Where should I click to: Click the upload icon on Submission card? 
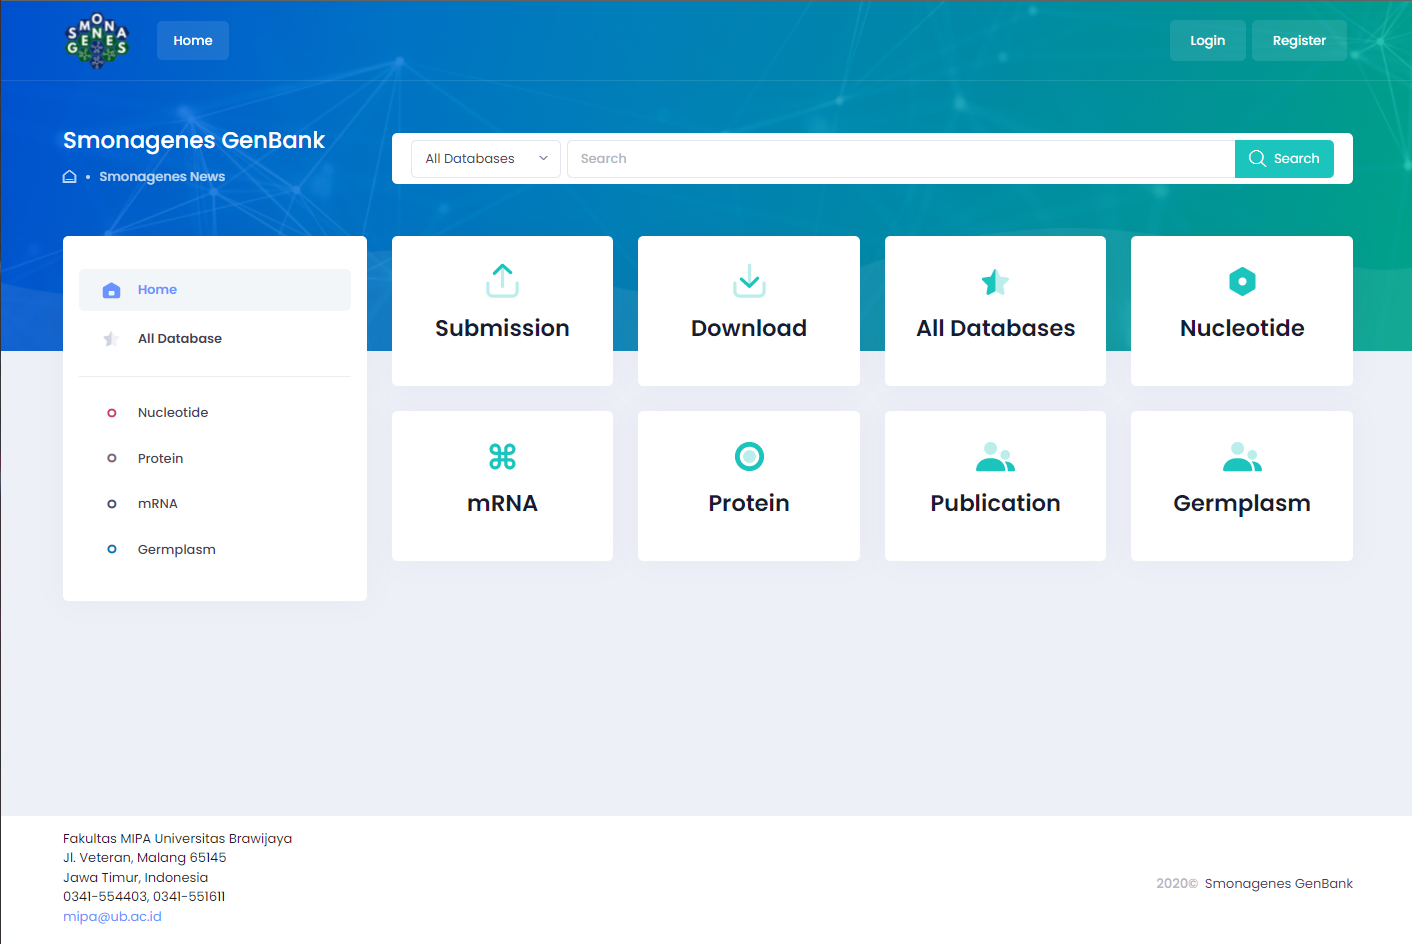click(x=502, y=281)
